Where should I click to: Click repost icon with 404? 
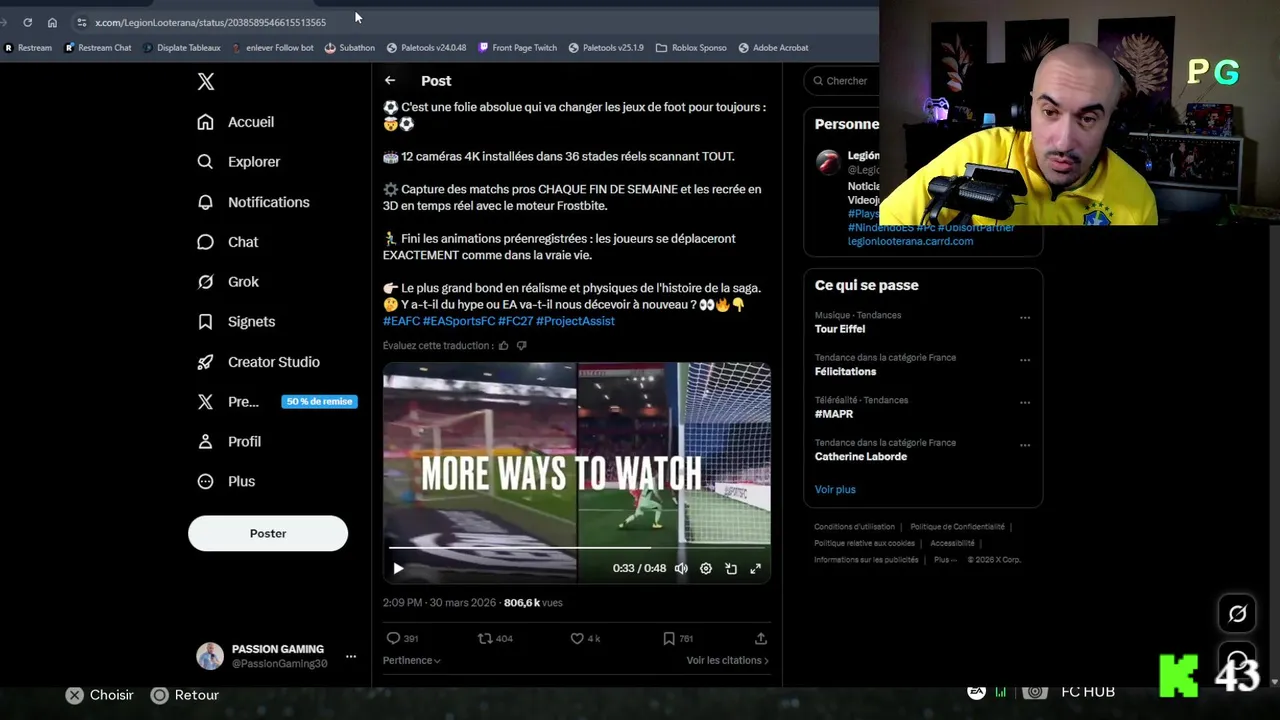point(495,638)
